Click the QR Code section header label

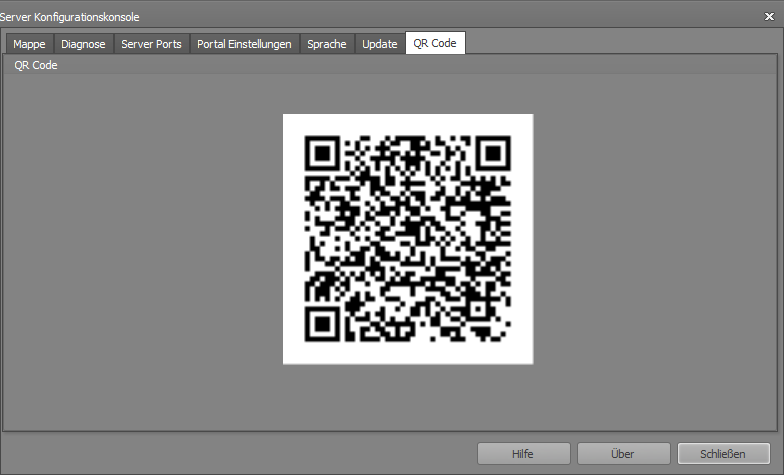click(x=36, y=66)
